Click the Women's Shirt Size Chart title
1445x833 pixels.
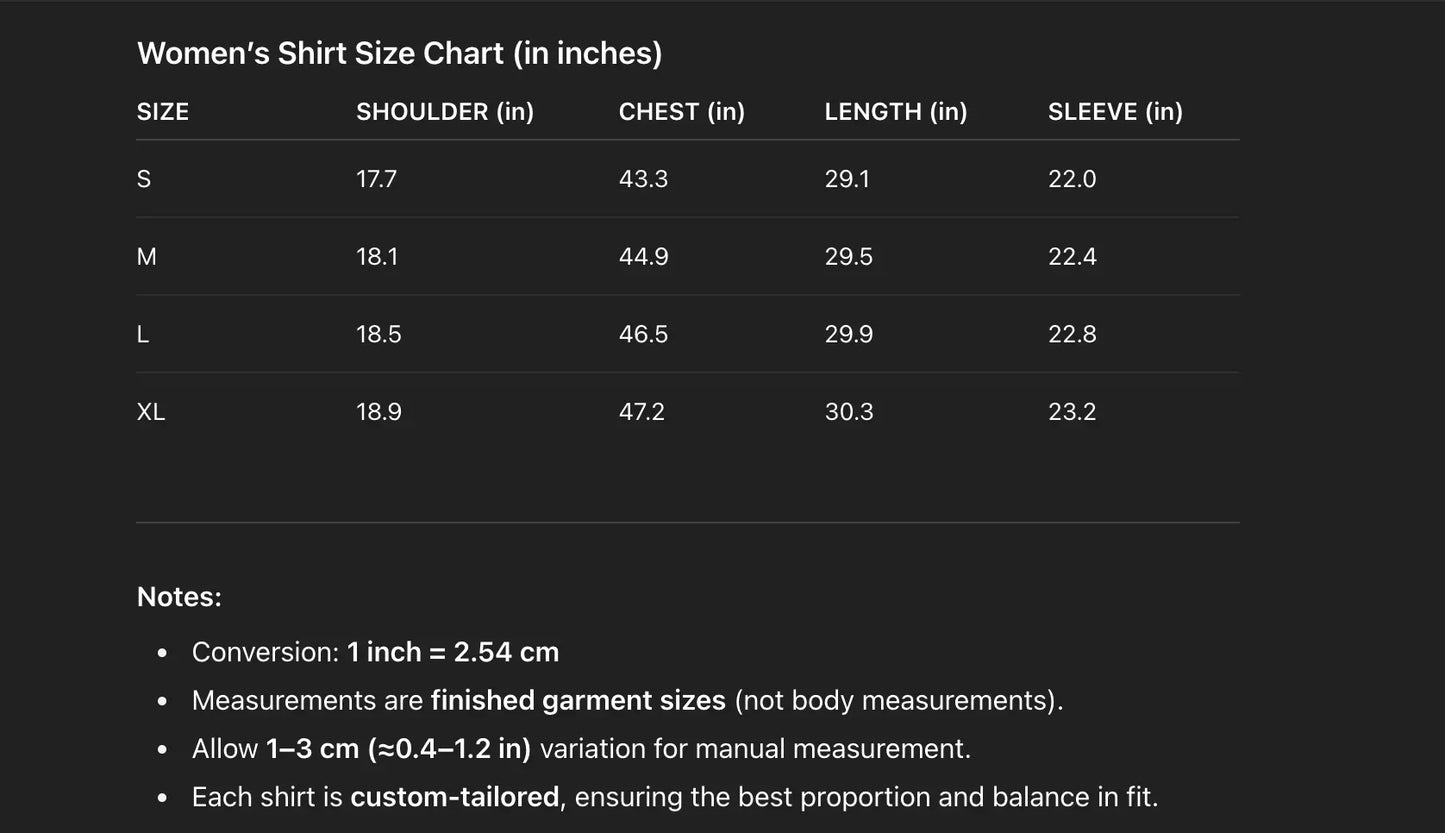pyautogui.click(x=399, y=53)
